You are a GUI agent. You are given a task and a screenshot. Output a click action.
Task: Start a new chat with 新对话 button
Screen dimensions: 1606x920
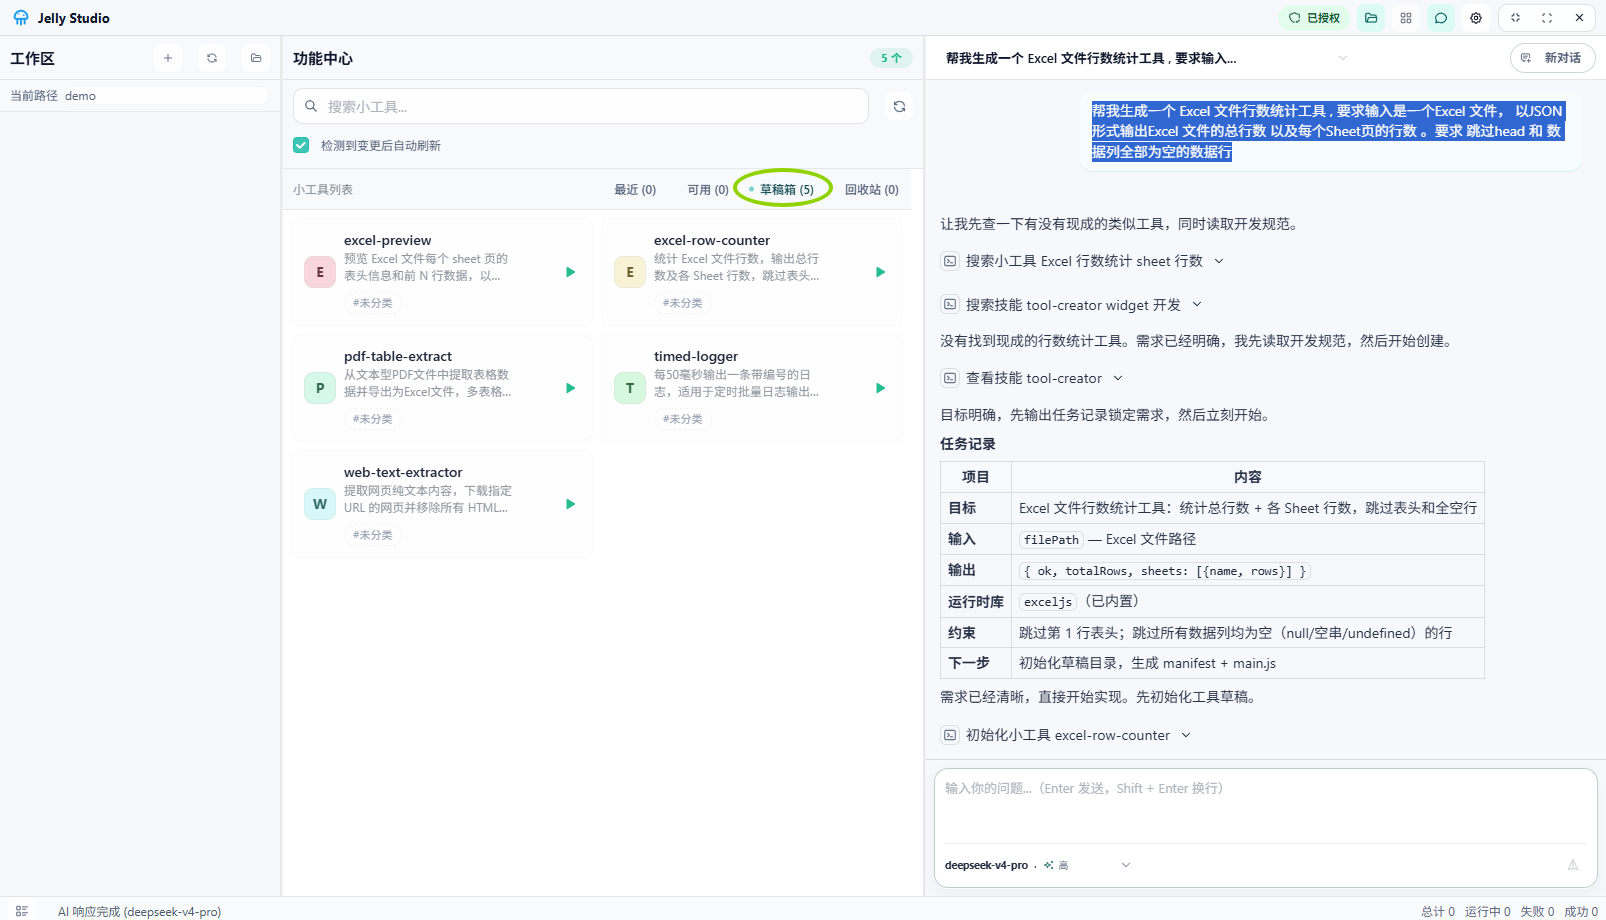(x=1552, y=58)
